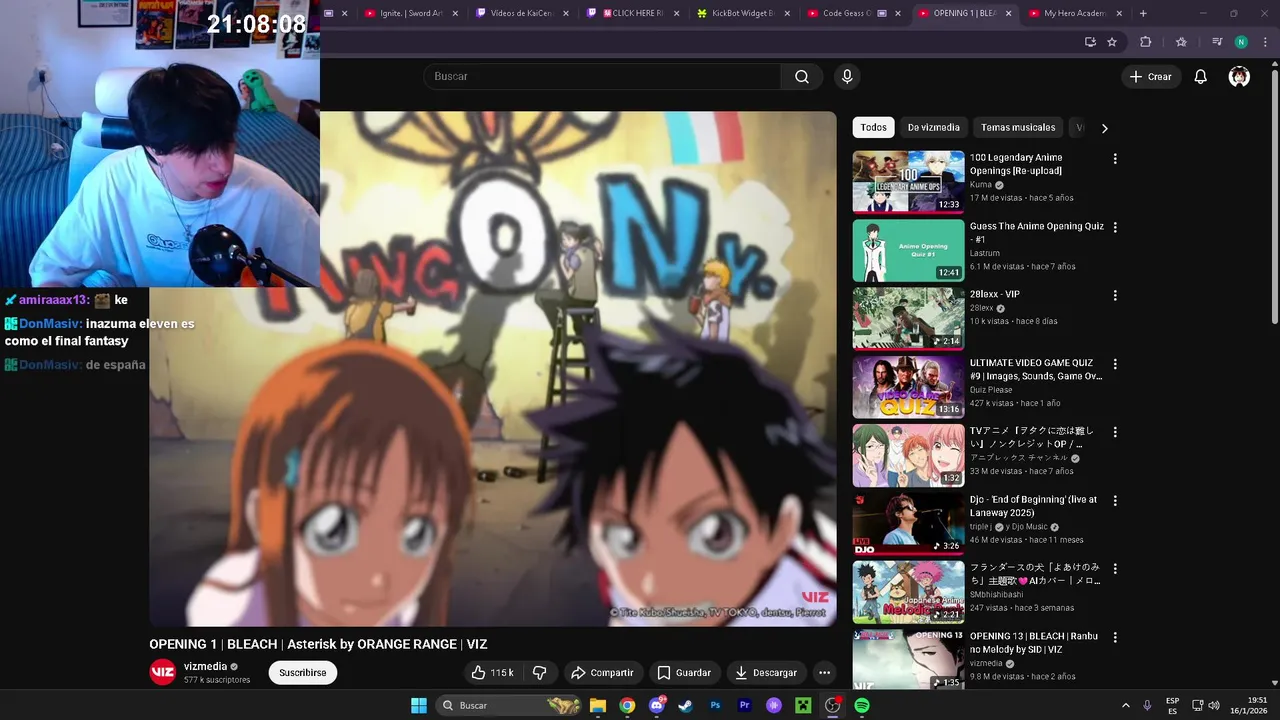Select the Temas musicales filter chip

click(x=1018, y=128)
